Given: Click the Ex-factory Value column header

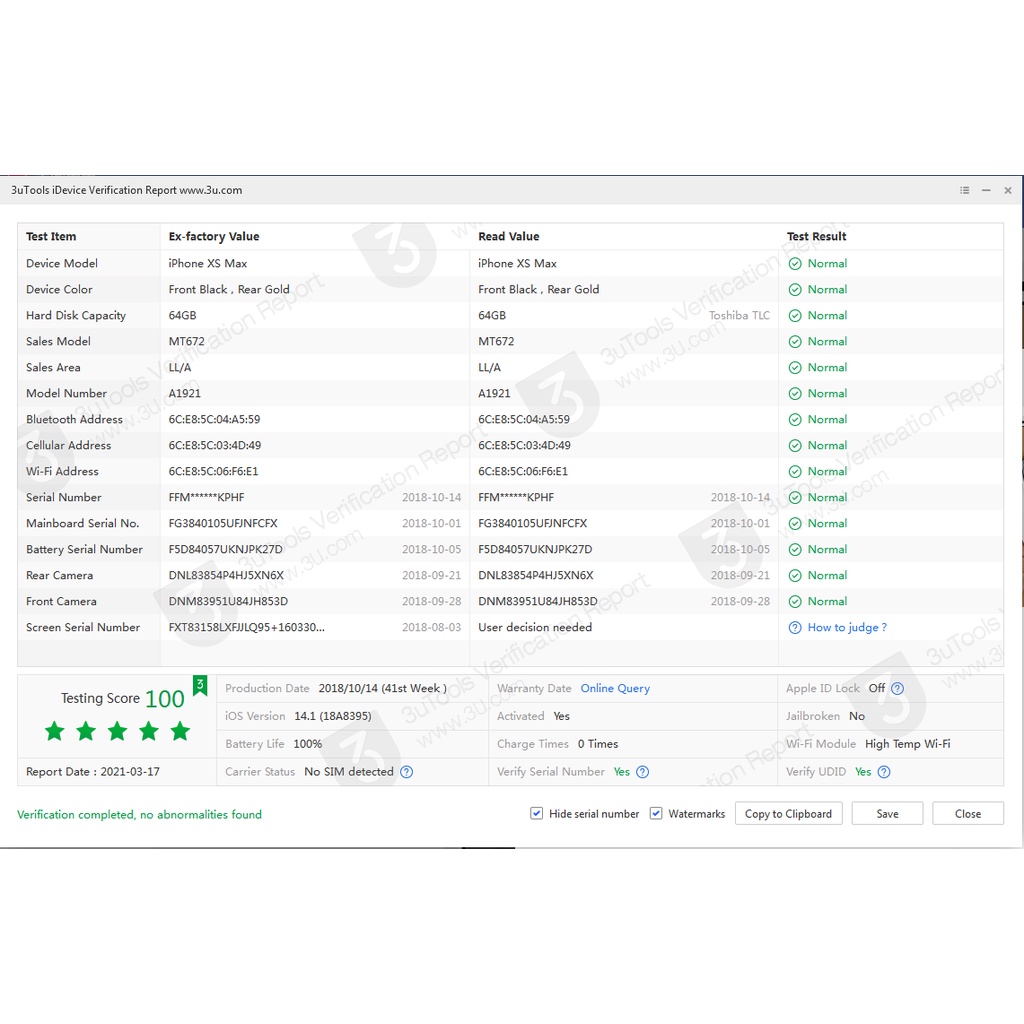Looking at the screenshot, I should (x=214, y=236).
